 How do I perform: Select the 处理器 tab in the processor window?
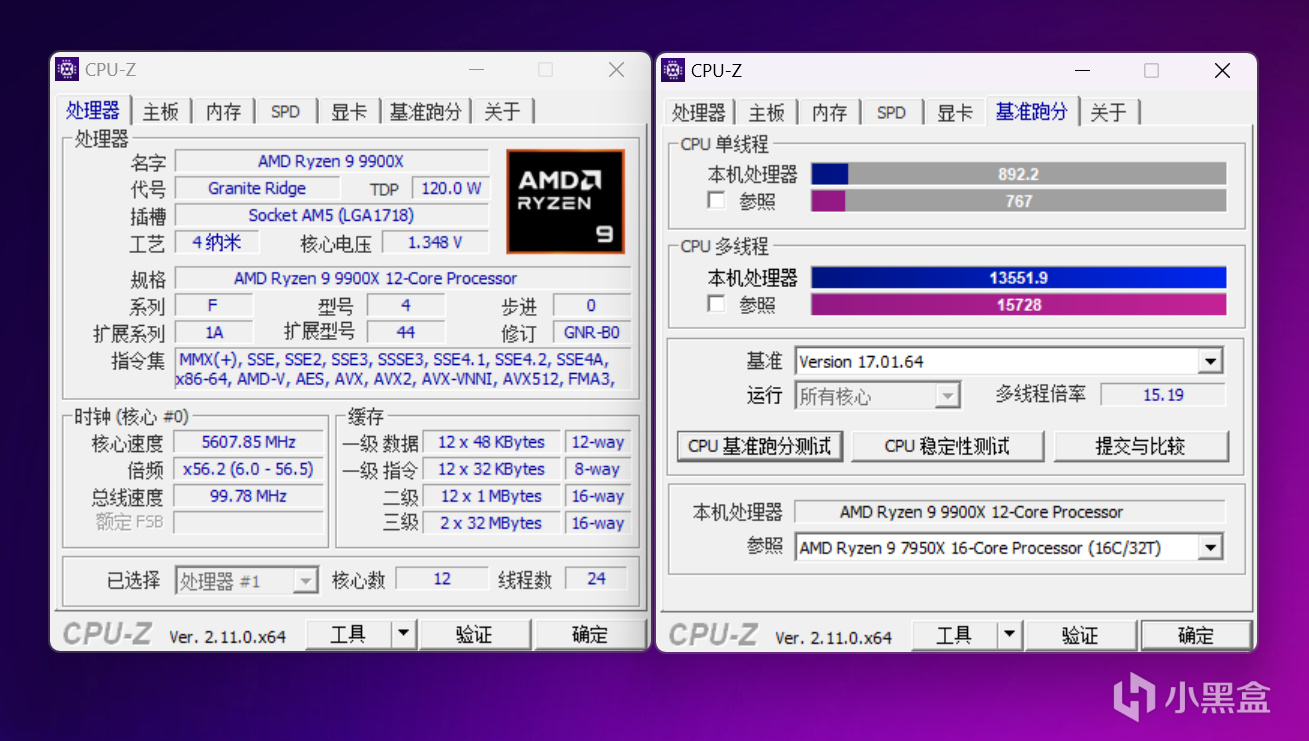[x=93, y=110]
